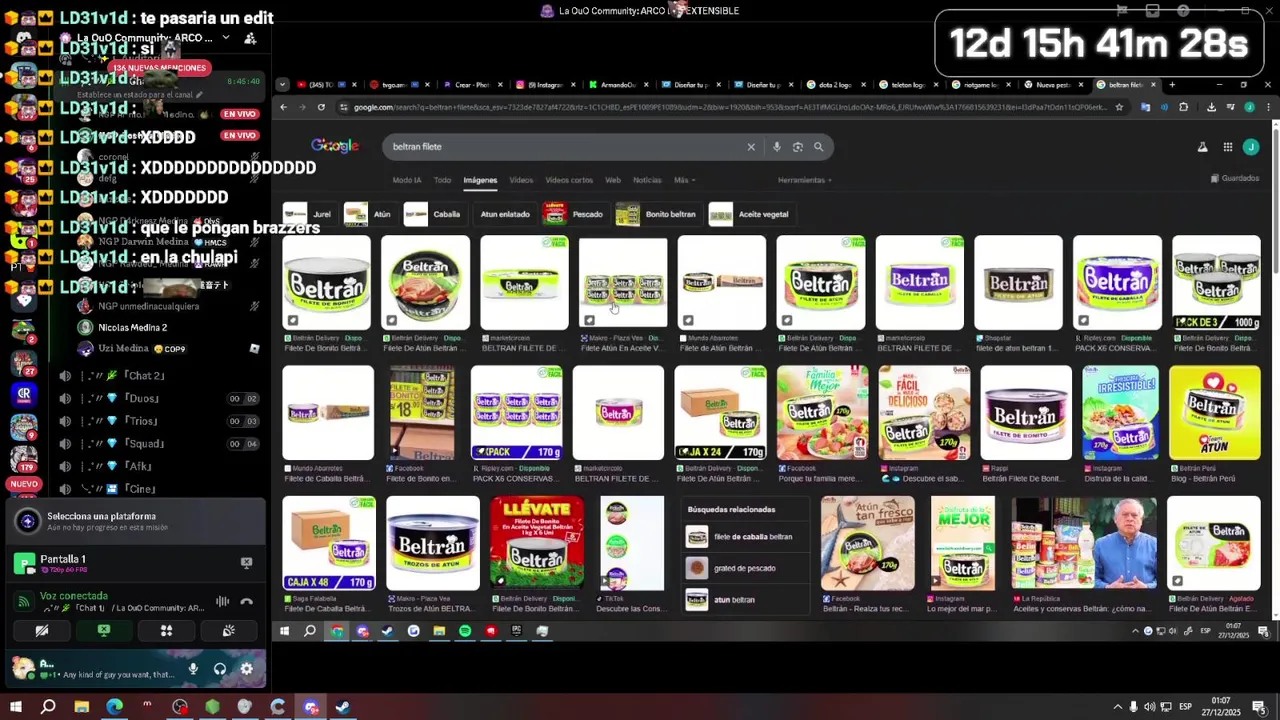The height and width of the screenshot is (720, 1280).
Task: Open Chrome extensions puzzle icon
Action: point(1184,107)
